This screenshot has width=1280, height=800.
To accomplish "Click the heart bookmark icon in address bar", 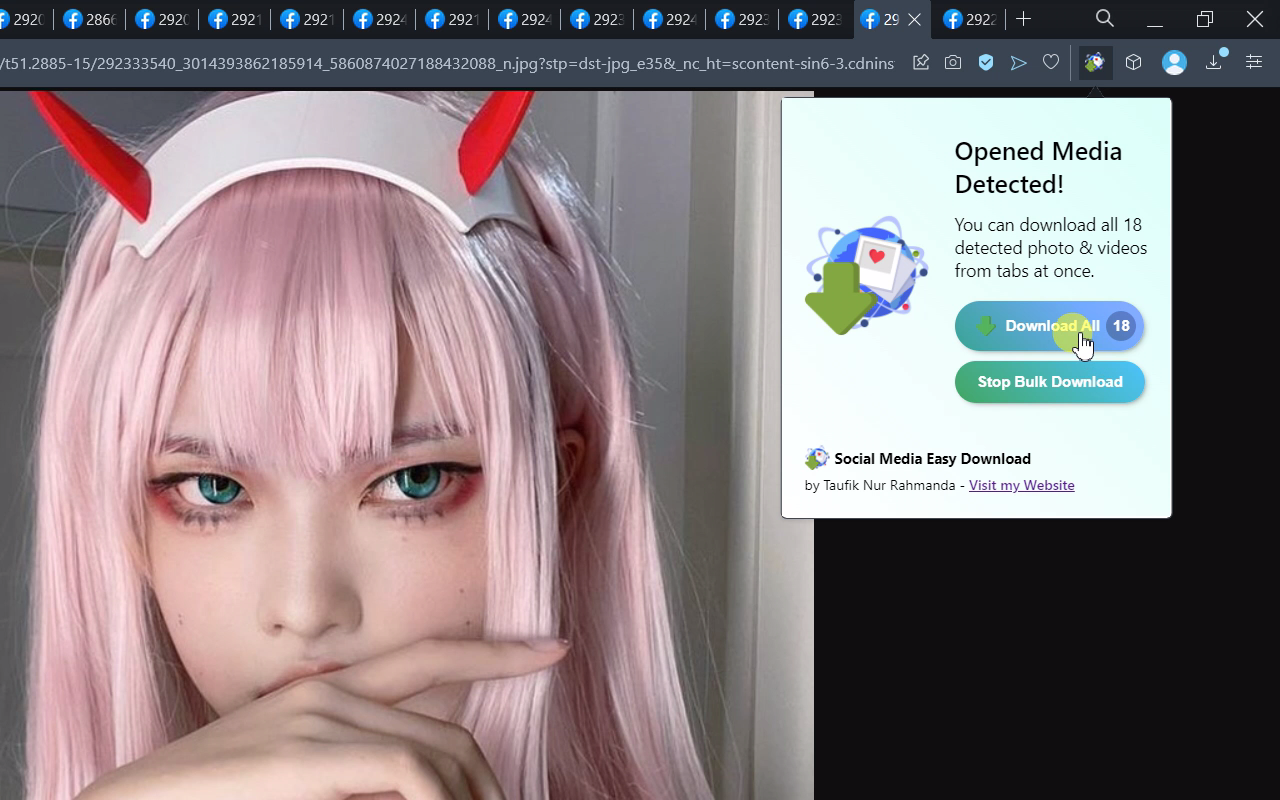I will [1051, 62].
